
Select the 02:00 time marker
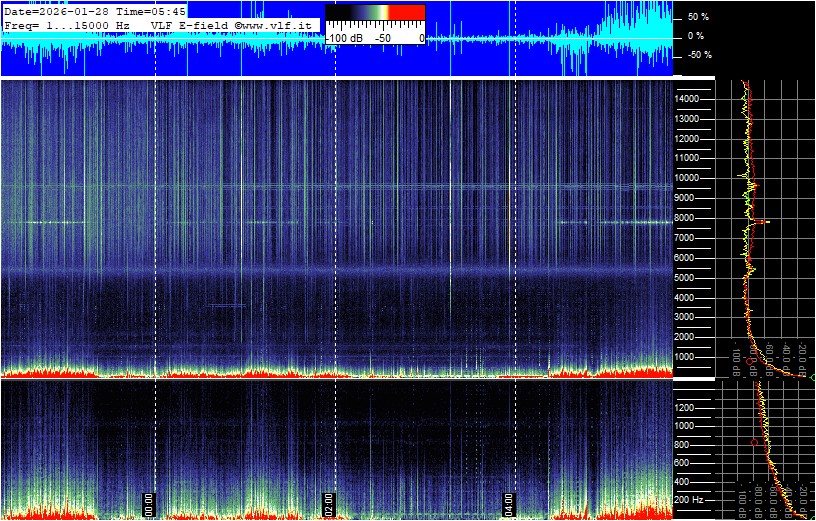[x=328, y=503]
